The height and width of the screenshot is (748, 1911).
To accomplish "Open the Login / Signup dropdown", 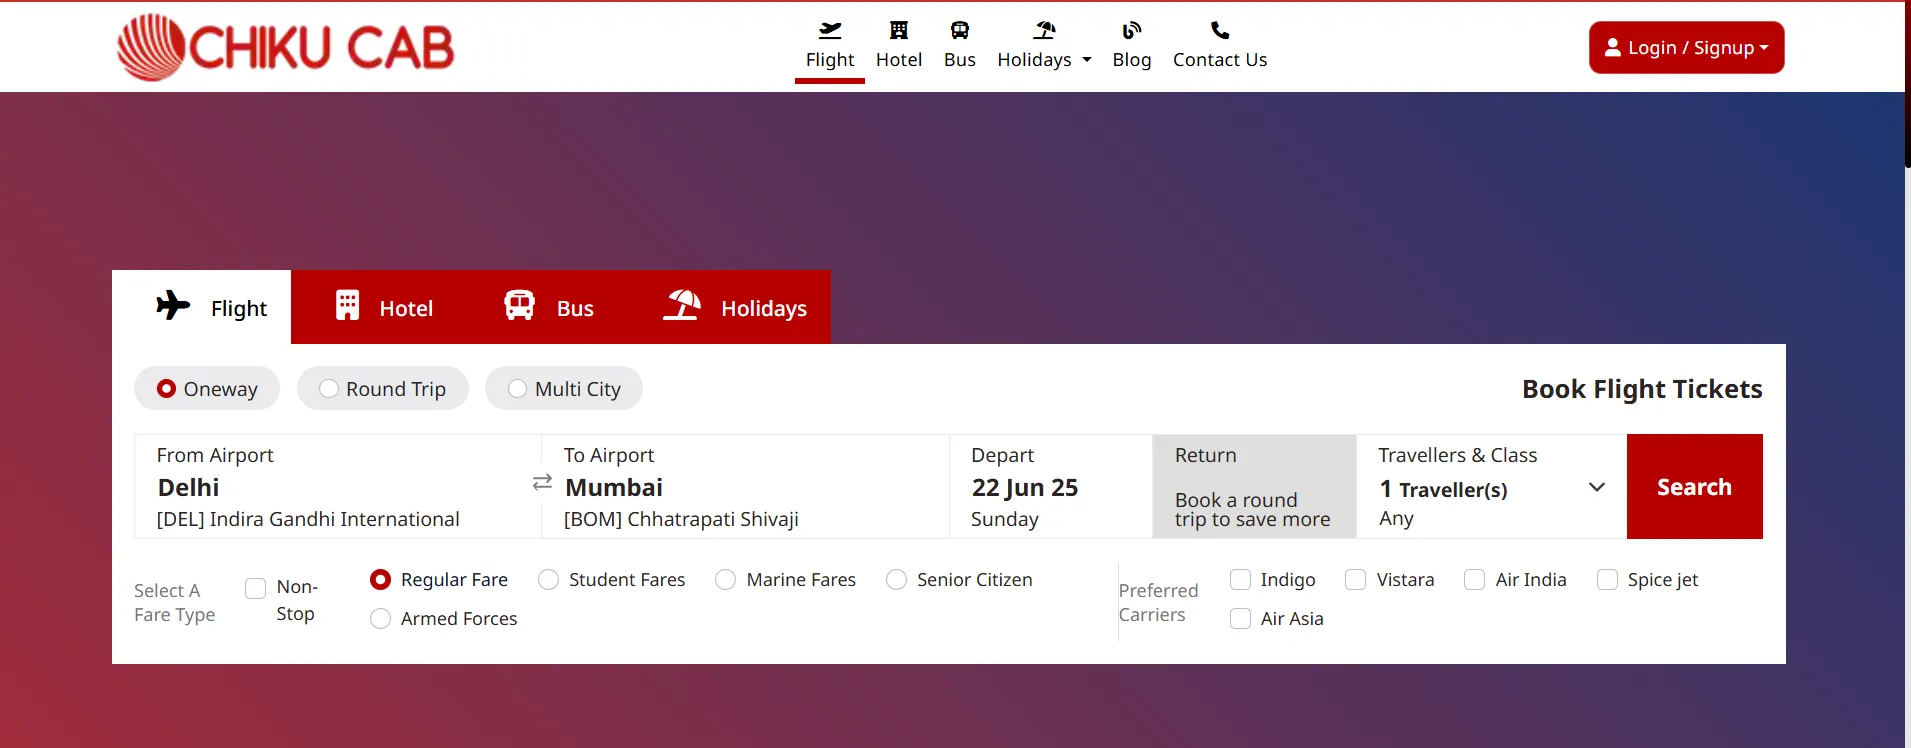I will (x=1686, y=48).
